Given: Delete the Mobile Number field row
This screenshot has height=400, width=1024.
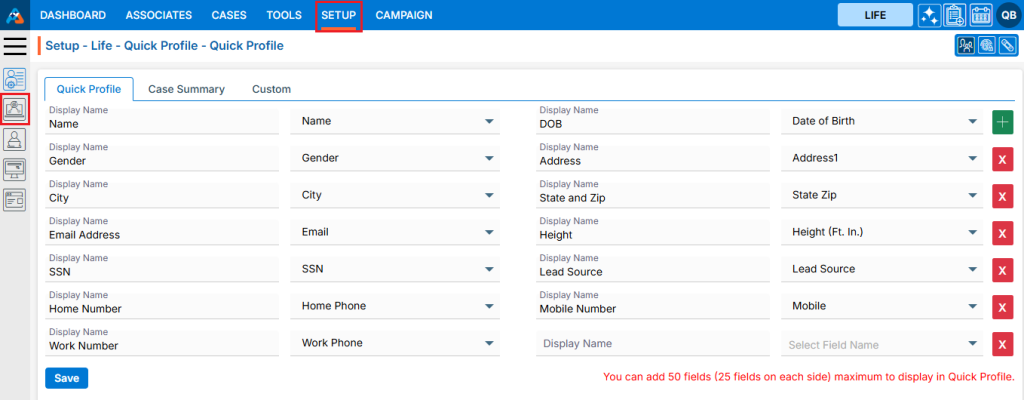Looking at the screenshot, I should pos(1003,307).
